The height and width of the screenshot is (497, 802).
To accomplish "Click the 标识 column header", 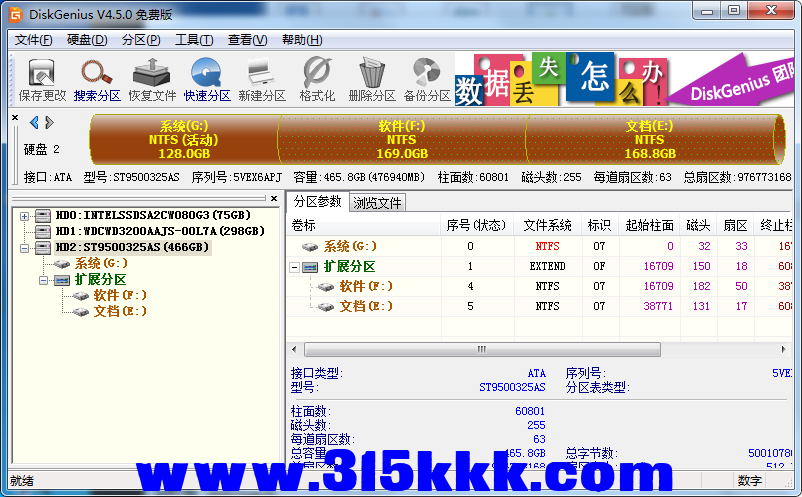I will coord(599,225).
